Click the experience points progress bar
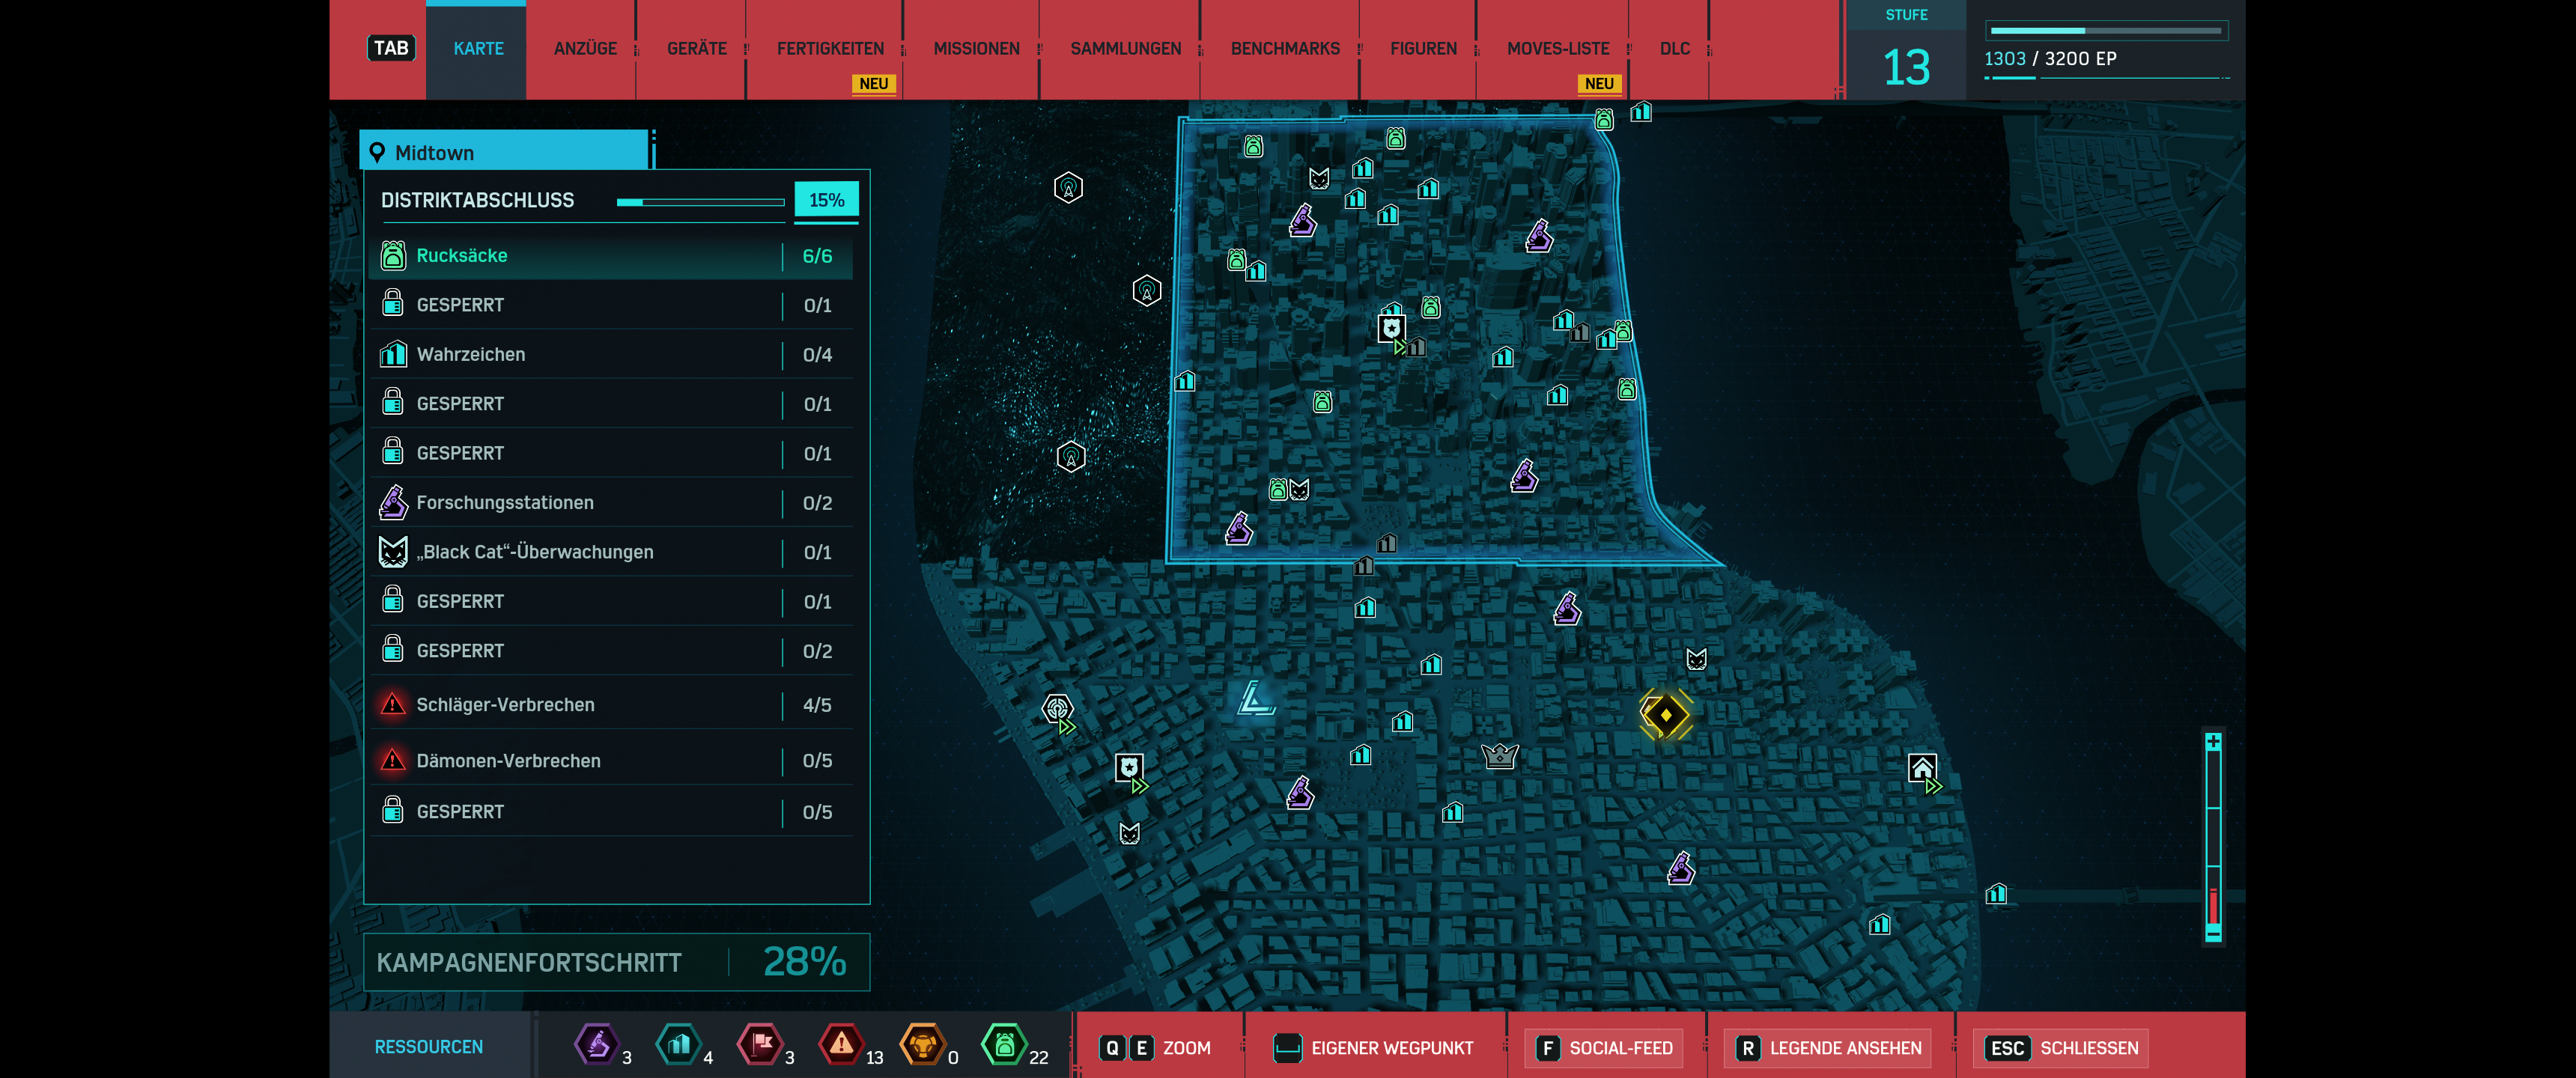Viewport: 2576px width, 1078px height. [2106, 31]
